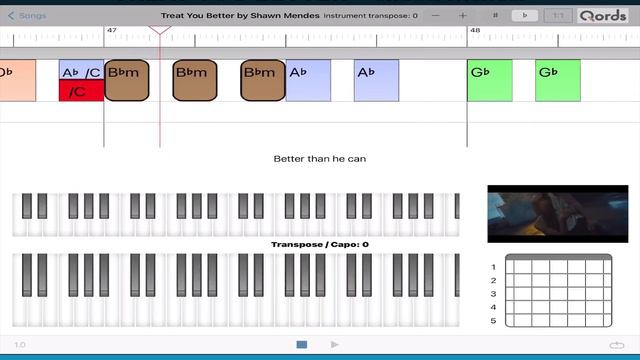
Task: Select the first Gb chord block
Action: (490, 80)
